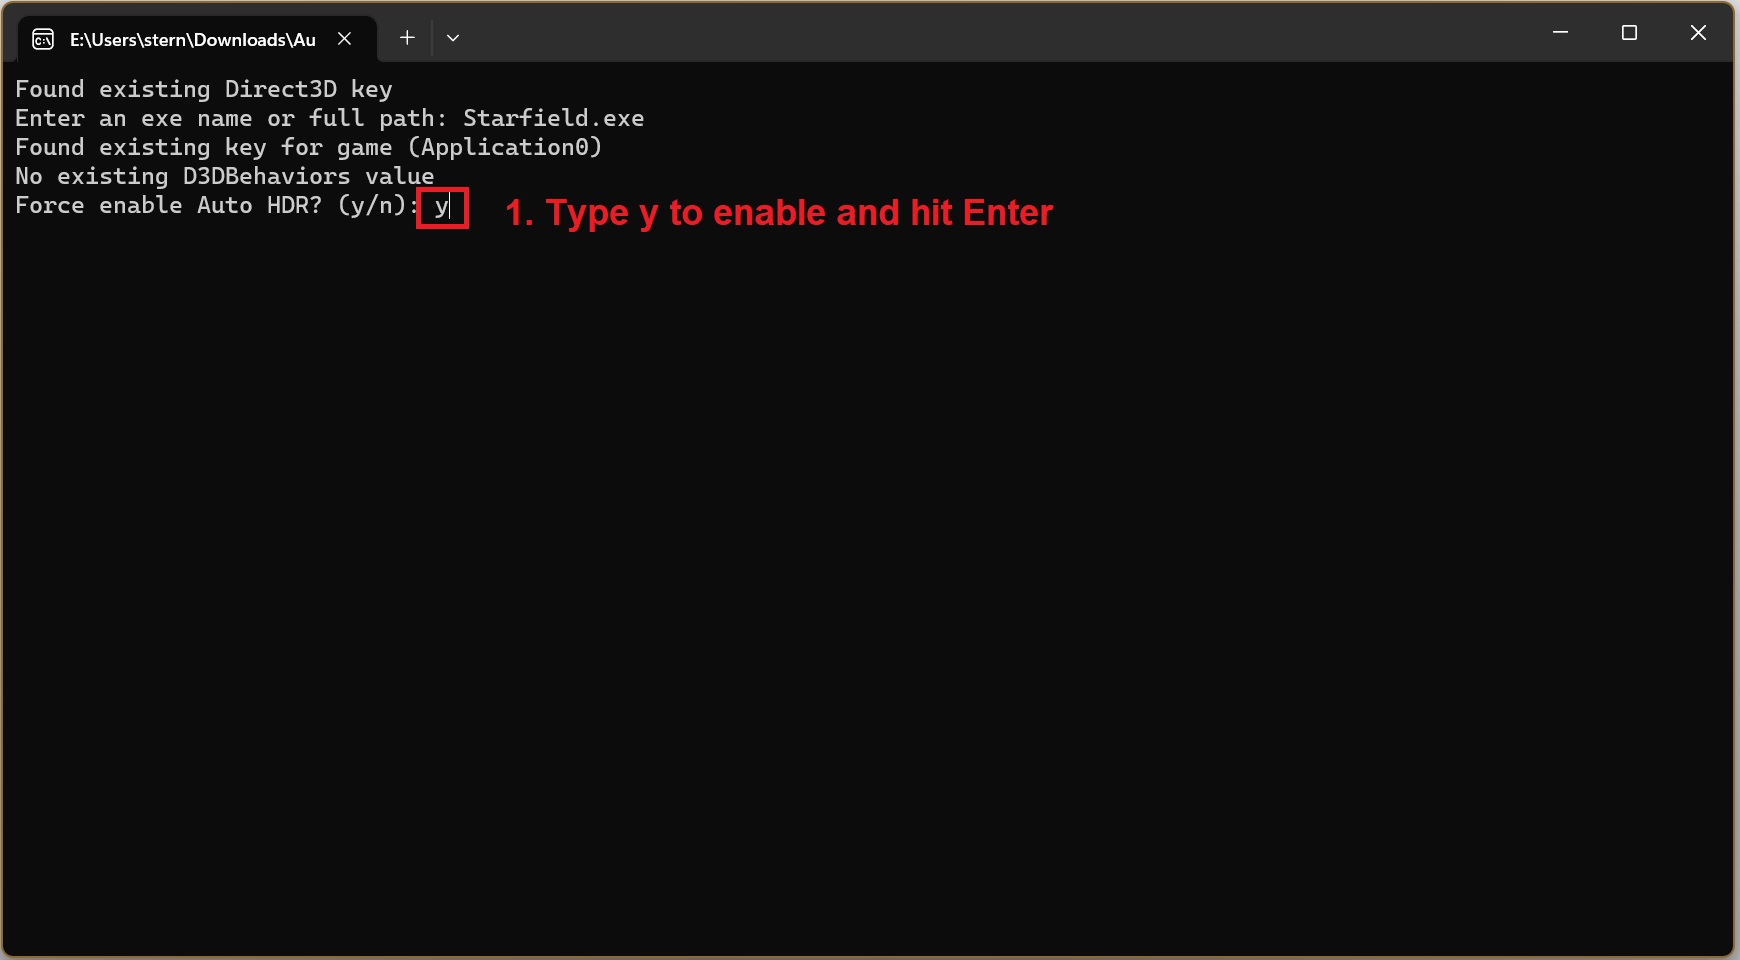Click the Starfield.exe text
This screenshot has height=960, width=1740.
(553, 118)
